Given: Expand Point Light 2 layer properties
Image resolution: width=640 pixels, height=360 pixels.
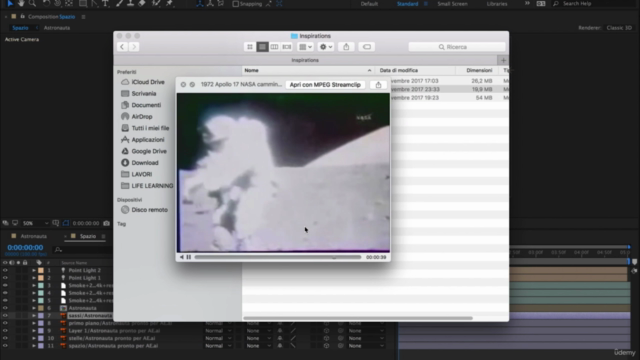Looking at the screenshot, I should click(34, 270).
